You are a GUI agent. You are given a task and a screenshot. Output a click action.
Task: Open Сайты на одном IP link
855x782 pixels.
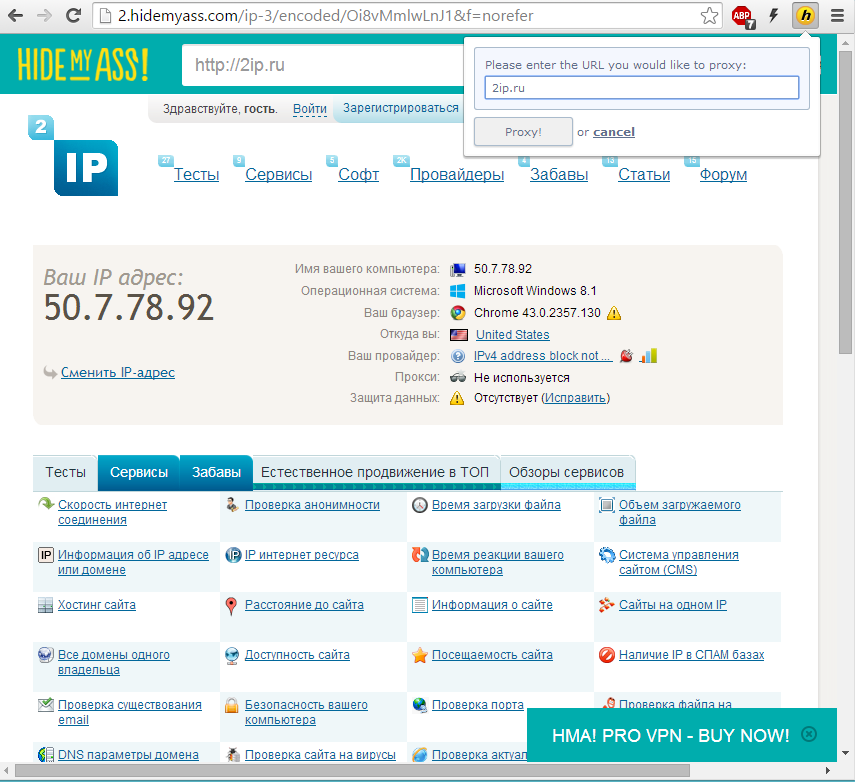[672, 605]
